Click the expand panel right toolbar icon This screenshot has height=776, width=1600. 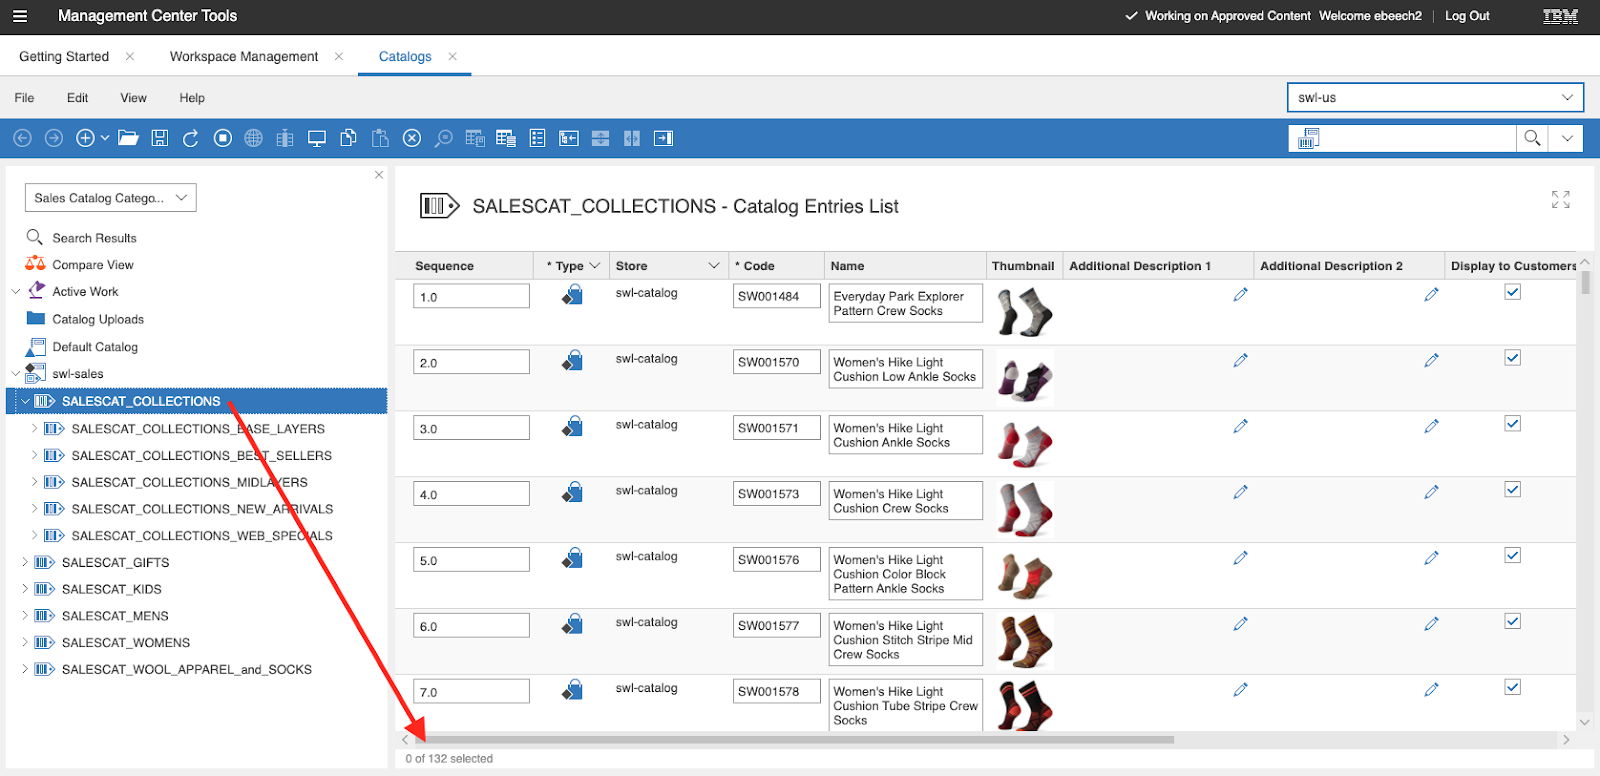(663, 138)
